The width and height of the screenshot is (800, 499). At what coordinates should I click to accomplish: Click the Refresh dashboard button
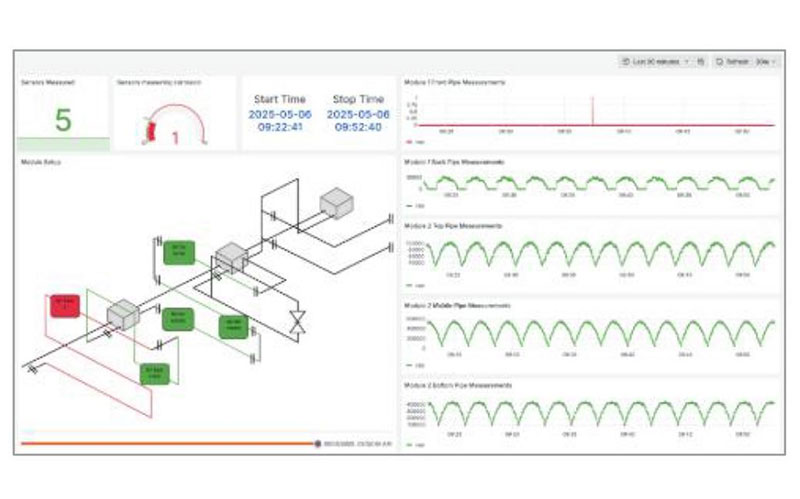(x=732, y=62)
